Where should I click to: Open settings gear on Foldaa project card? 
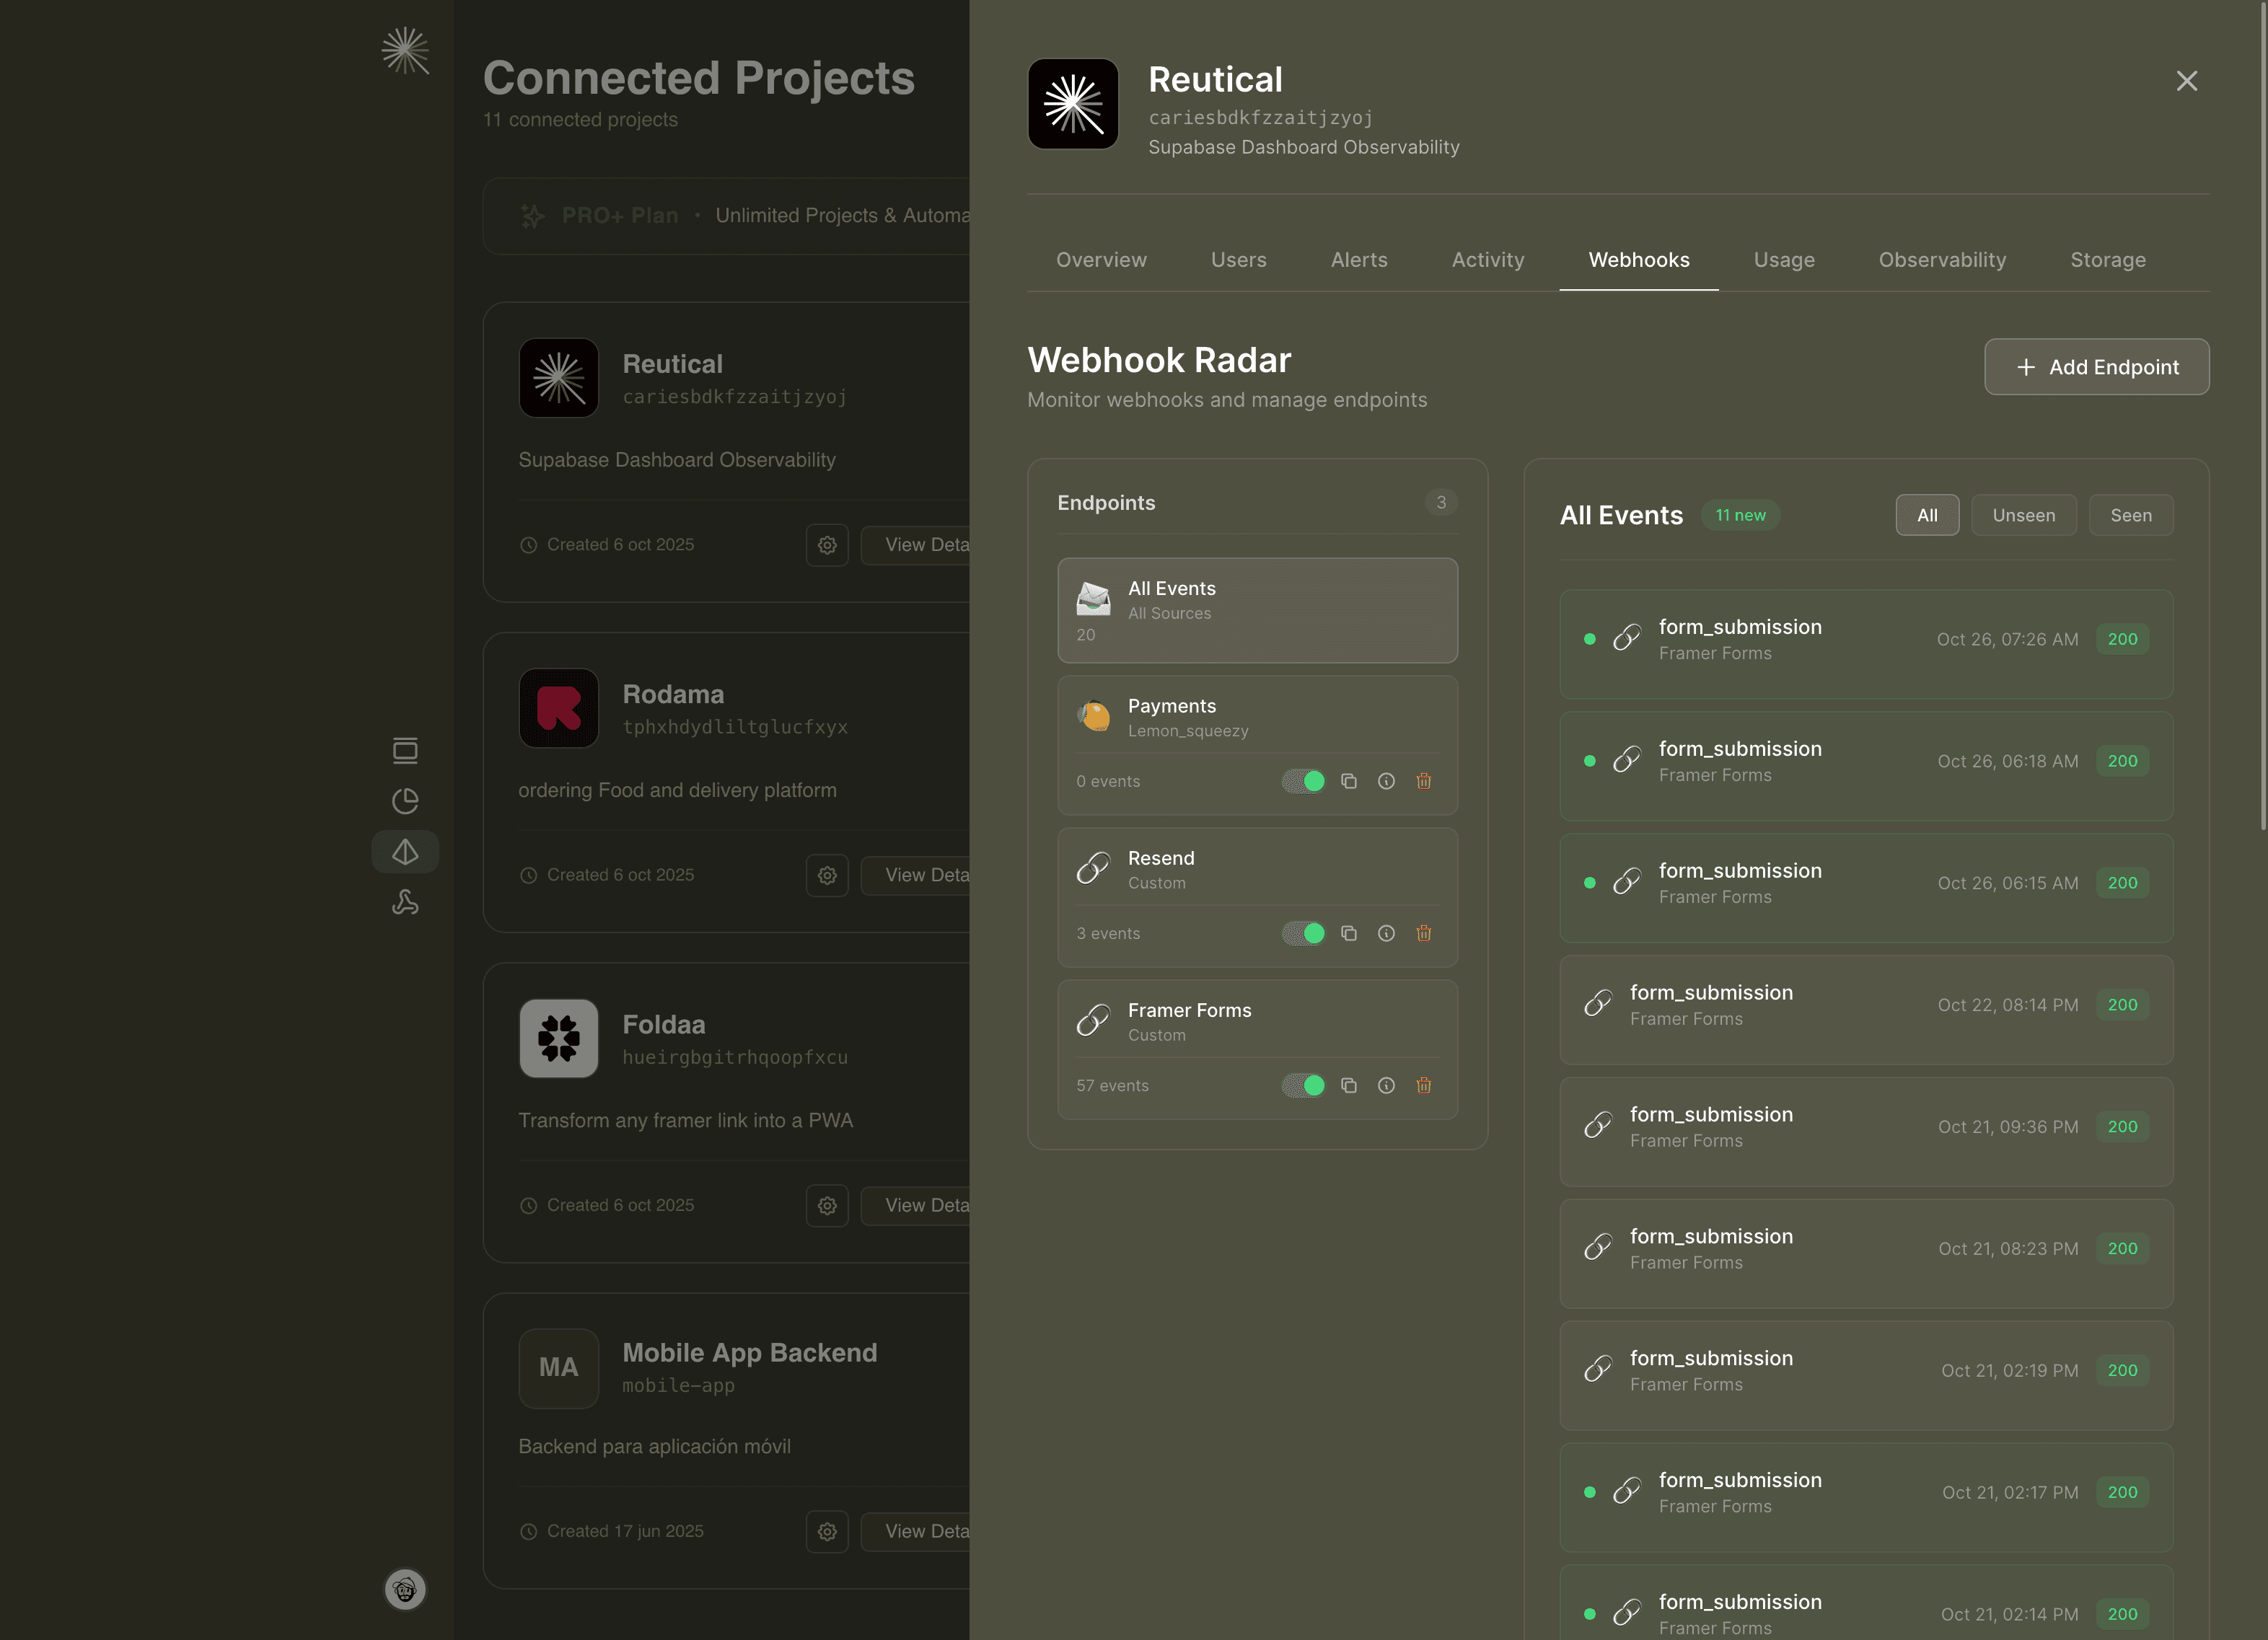(x=827, y=1205)
